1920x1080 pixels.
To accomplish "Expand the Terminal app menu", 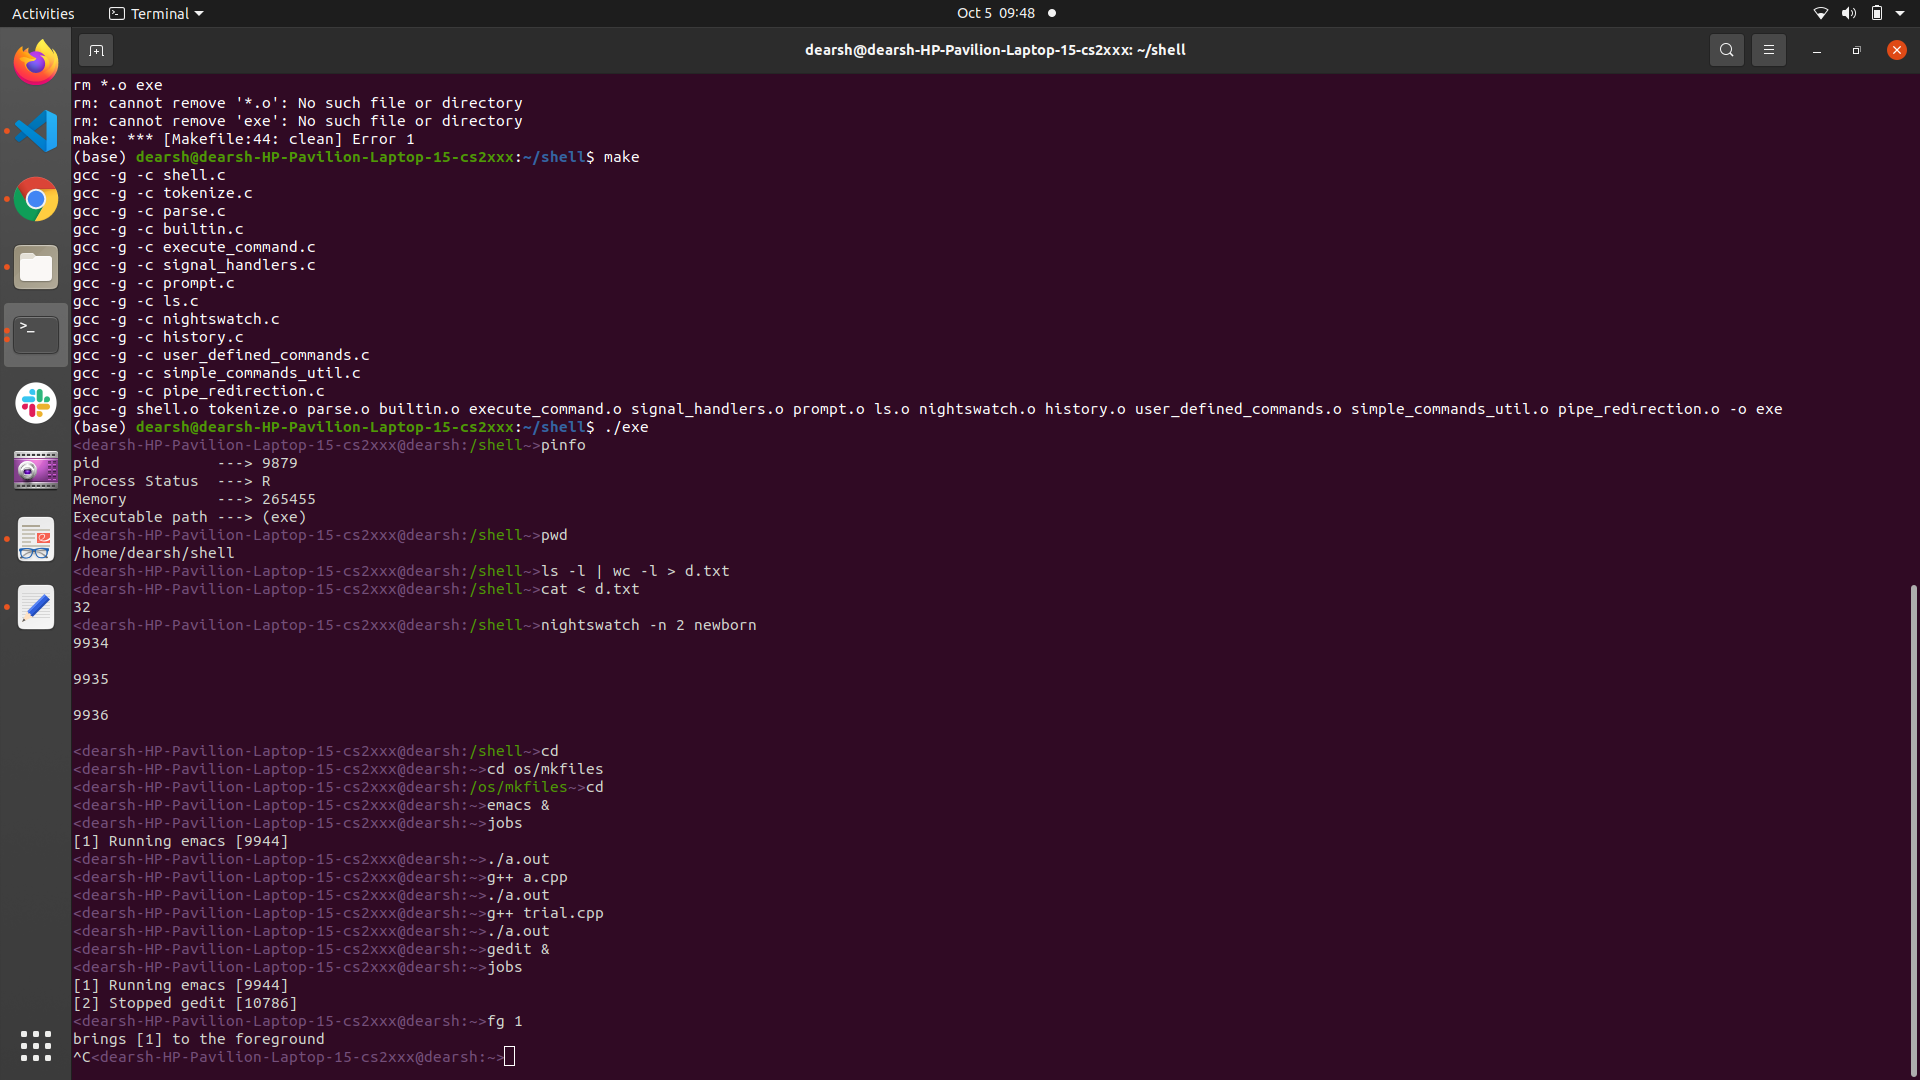I will click(x=156, y=13).
